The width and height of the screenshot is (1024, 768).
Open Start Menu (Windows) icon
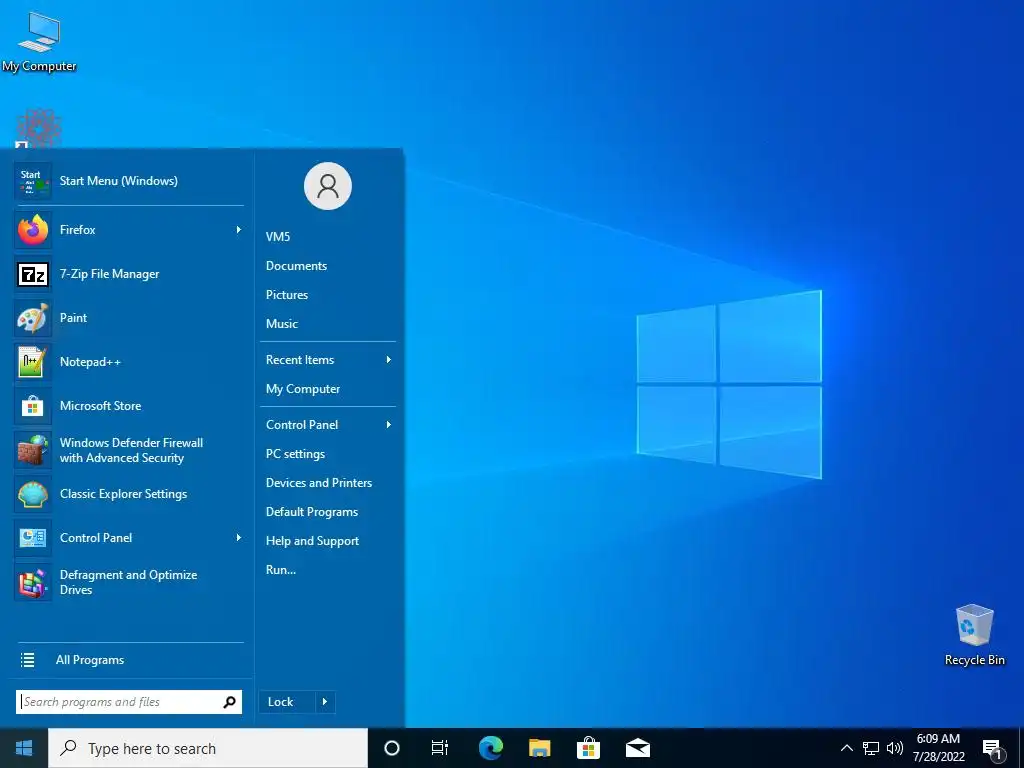click(x=33, y=181)
